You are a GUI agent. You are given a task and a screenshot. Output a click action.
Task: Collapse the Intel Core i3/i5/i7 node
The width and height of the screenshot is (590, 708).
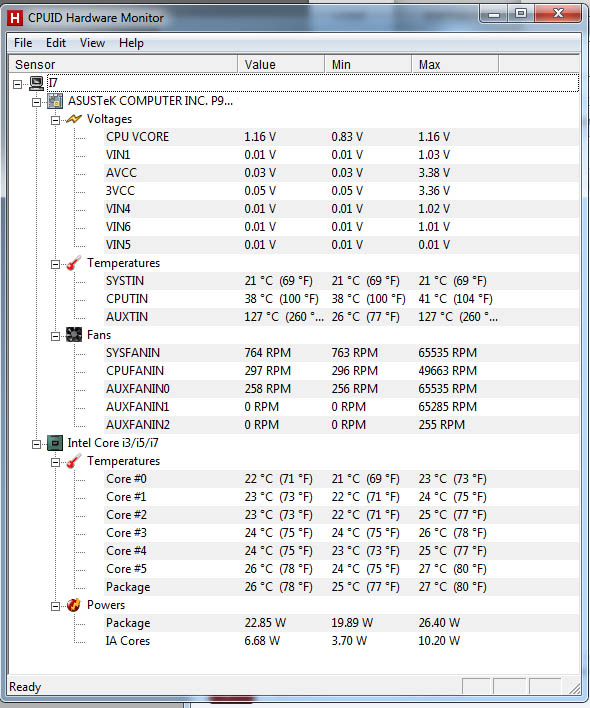37,444
